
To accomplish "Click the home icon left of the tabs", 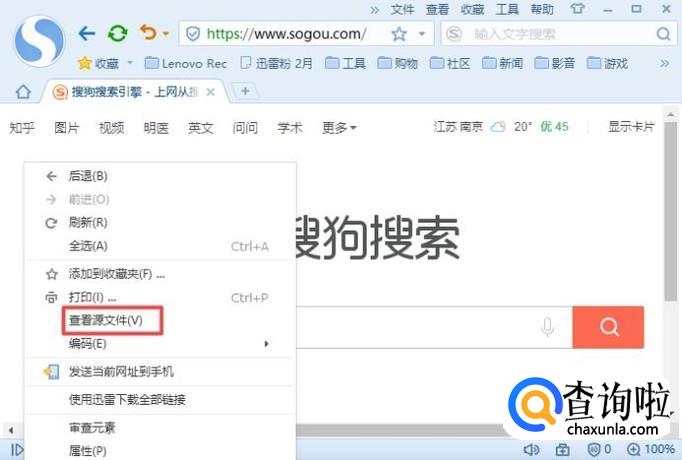I will point(23,92).
